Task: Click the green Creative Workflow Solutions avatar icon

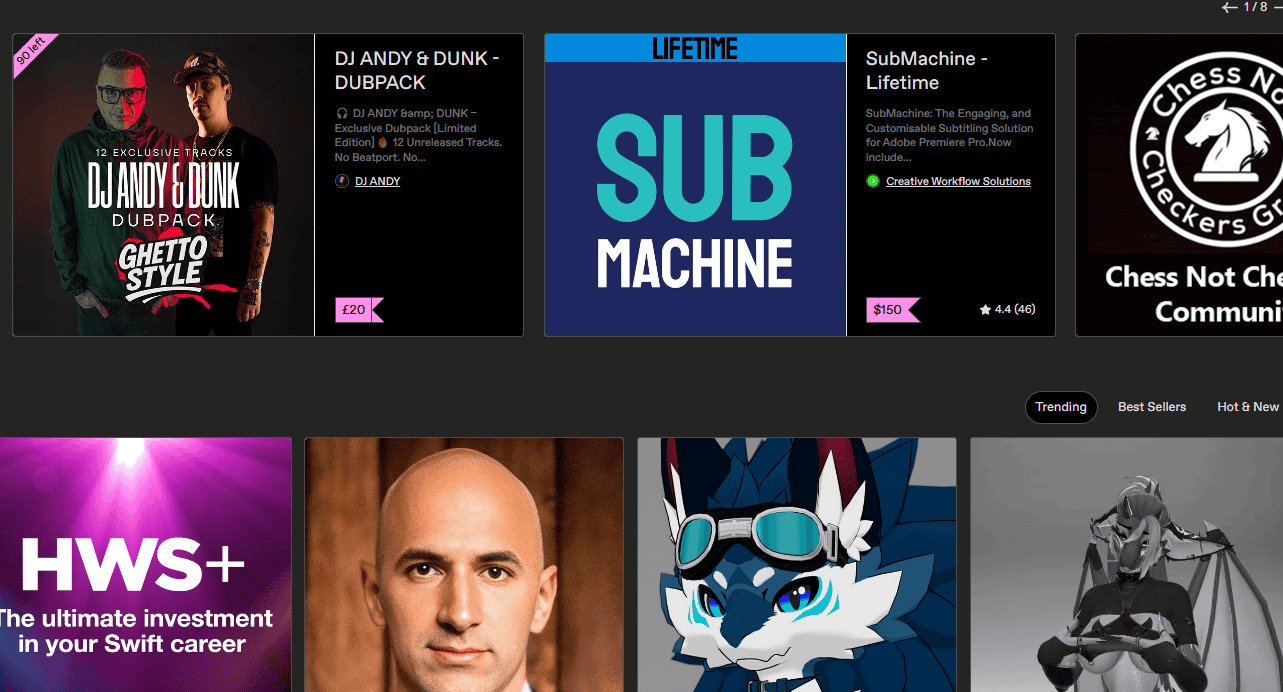Action: coord(873,181)
